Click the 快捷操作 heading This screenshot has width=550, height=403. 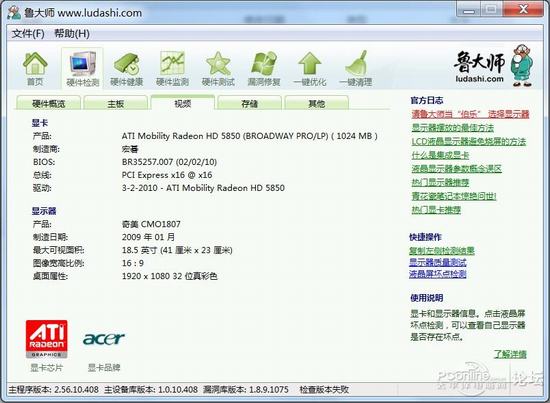coord(425,237)
